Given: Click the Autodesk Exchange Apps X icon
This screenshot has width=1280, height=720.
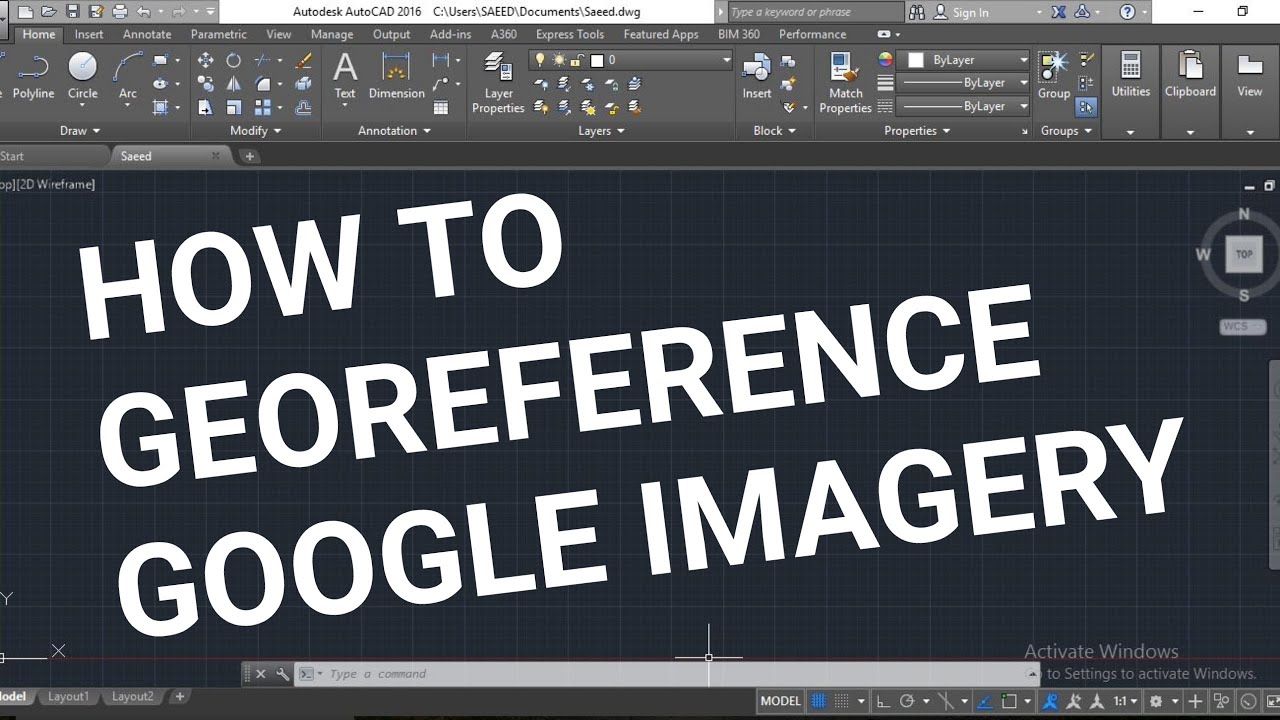Looking at the screenshot, I should click(1059, 12).
